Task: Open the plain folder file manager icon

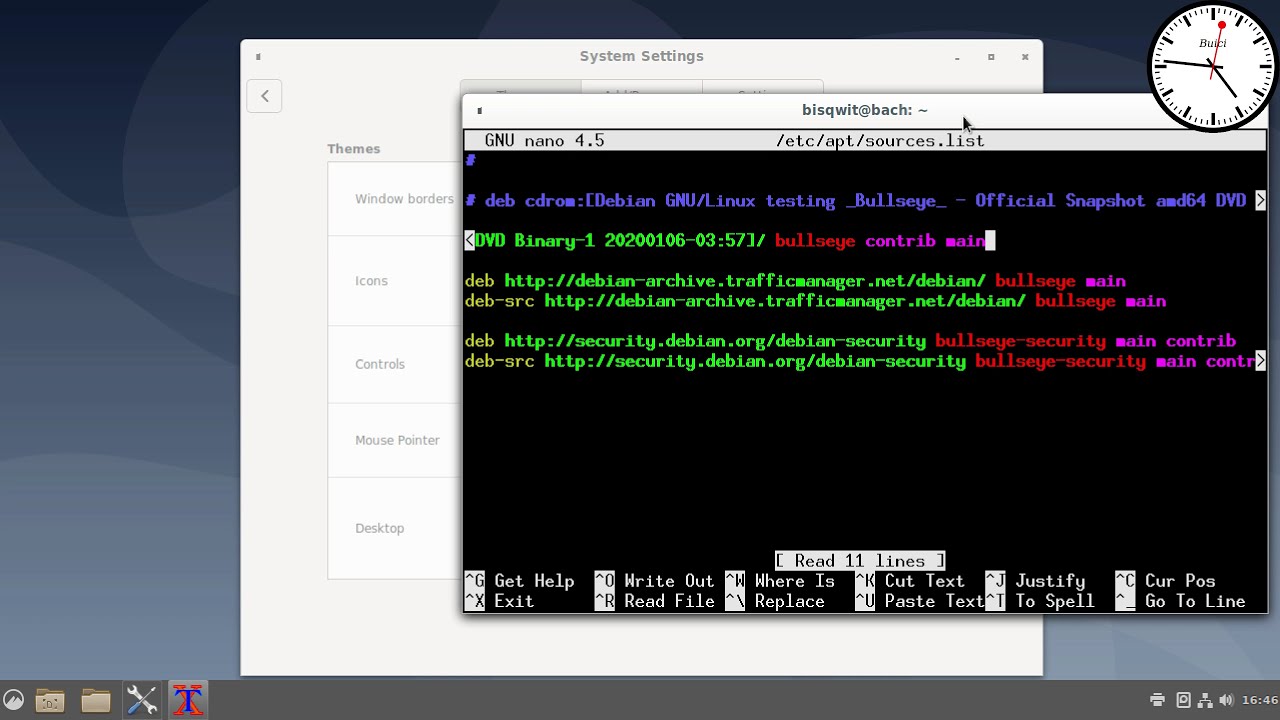Action: (x=96, y=700)
